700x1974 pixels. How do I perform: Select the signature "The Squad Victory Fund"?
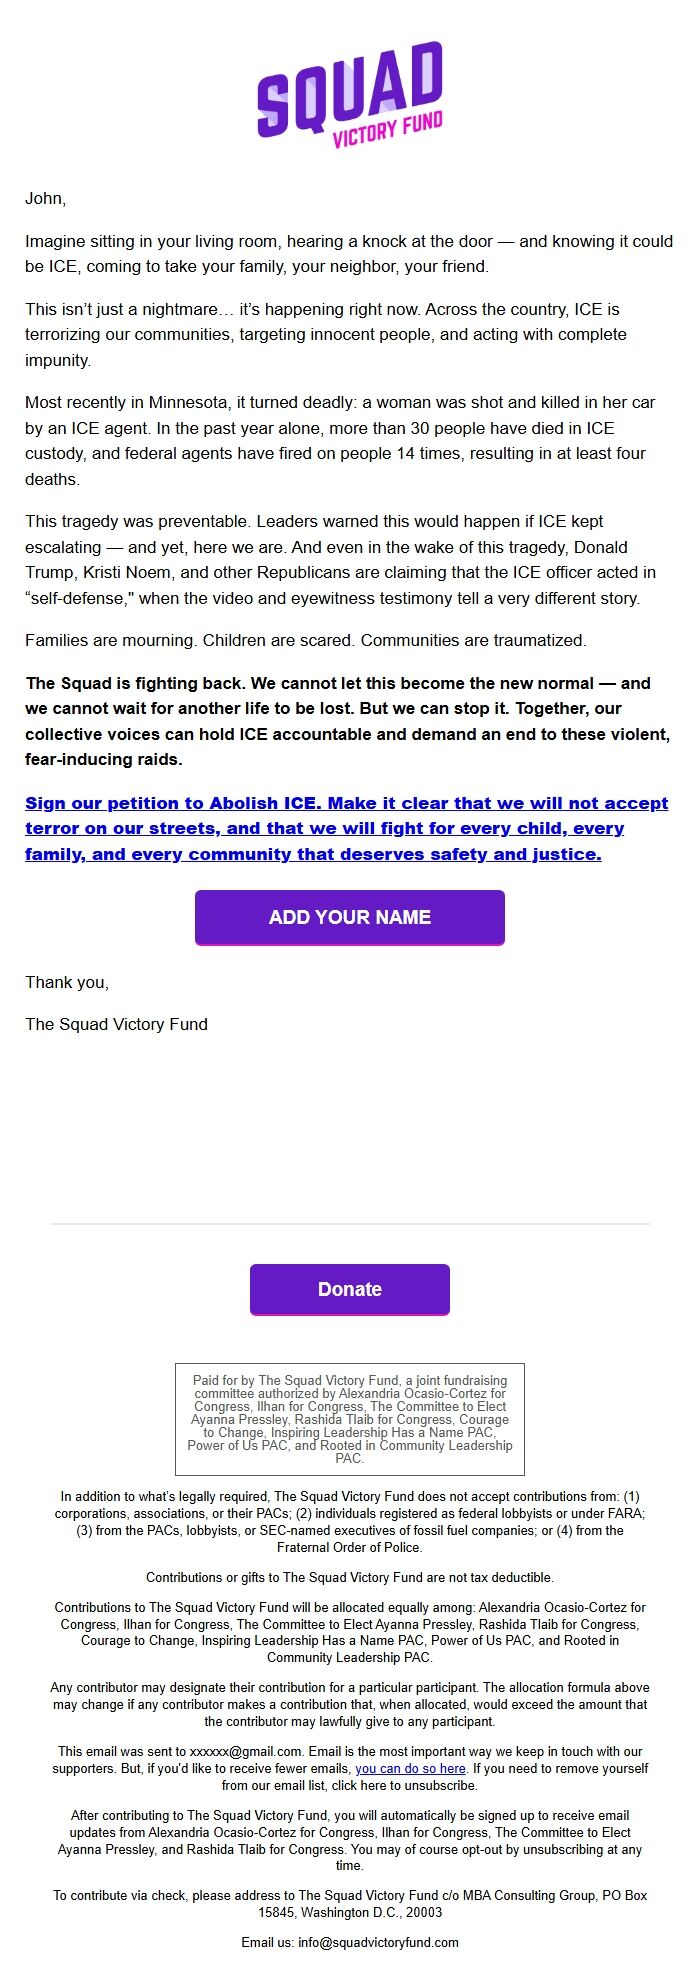coord(116,1024)
